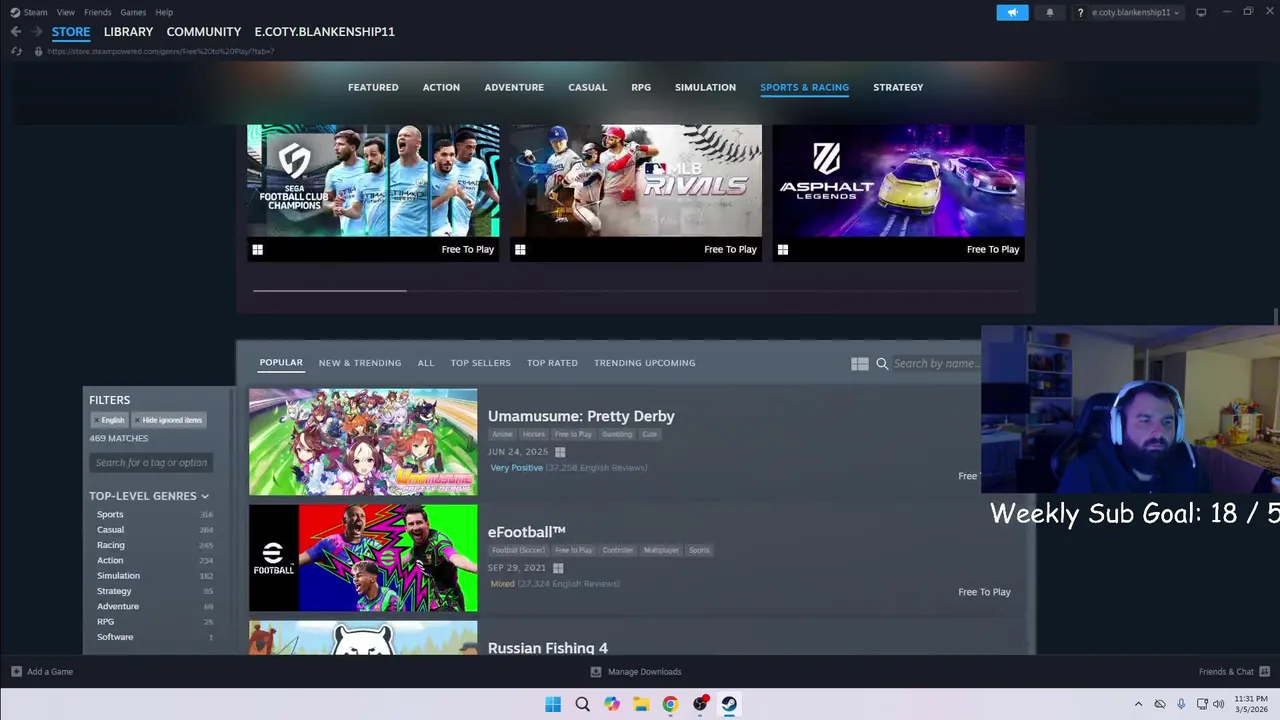Click the taskbar volume speaker icon

tap(1219, 704)
